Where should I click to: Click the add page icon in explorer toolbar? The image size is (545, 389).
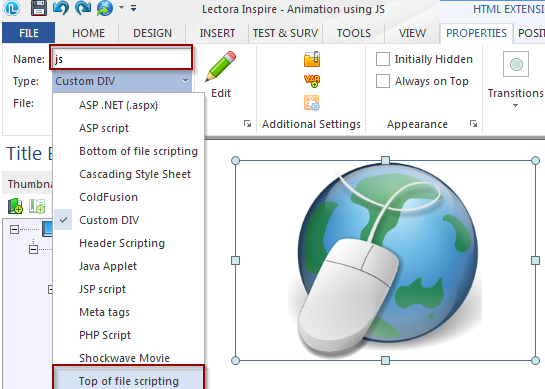point(37,206)
